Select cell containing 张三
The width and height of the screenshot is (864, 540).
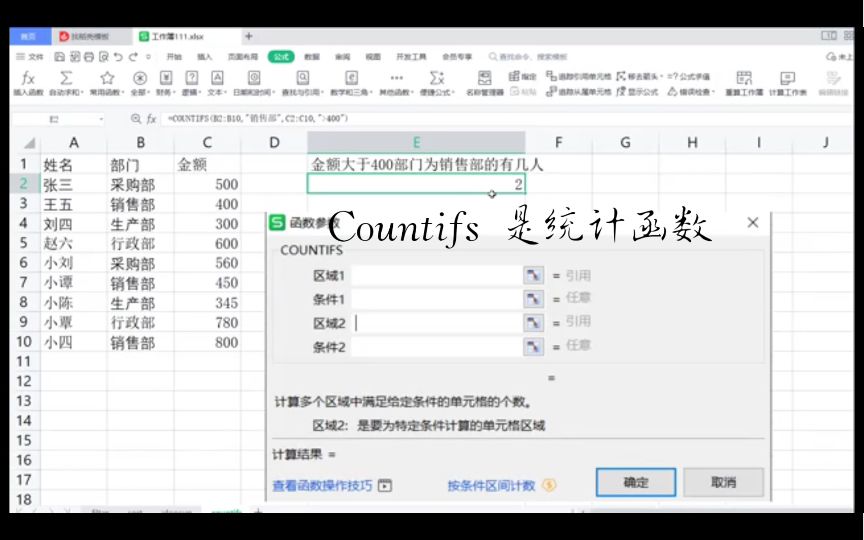pyautogui.click(x=73, y=184)
